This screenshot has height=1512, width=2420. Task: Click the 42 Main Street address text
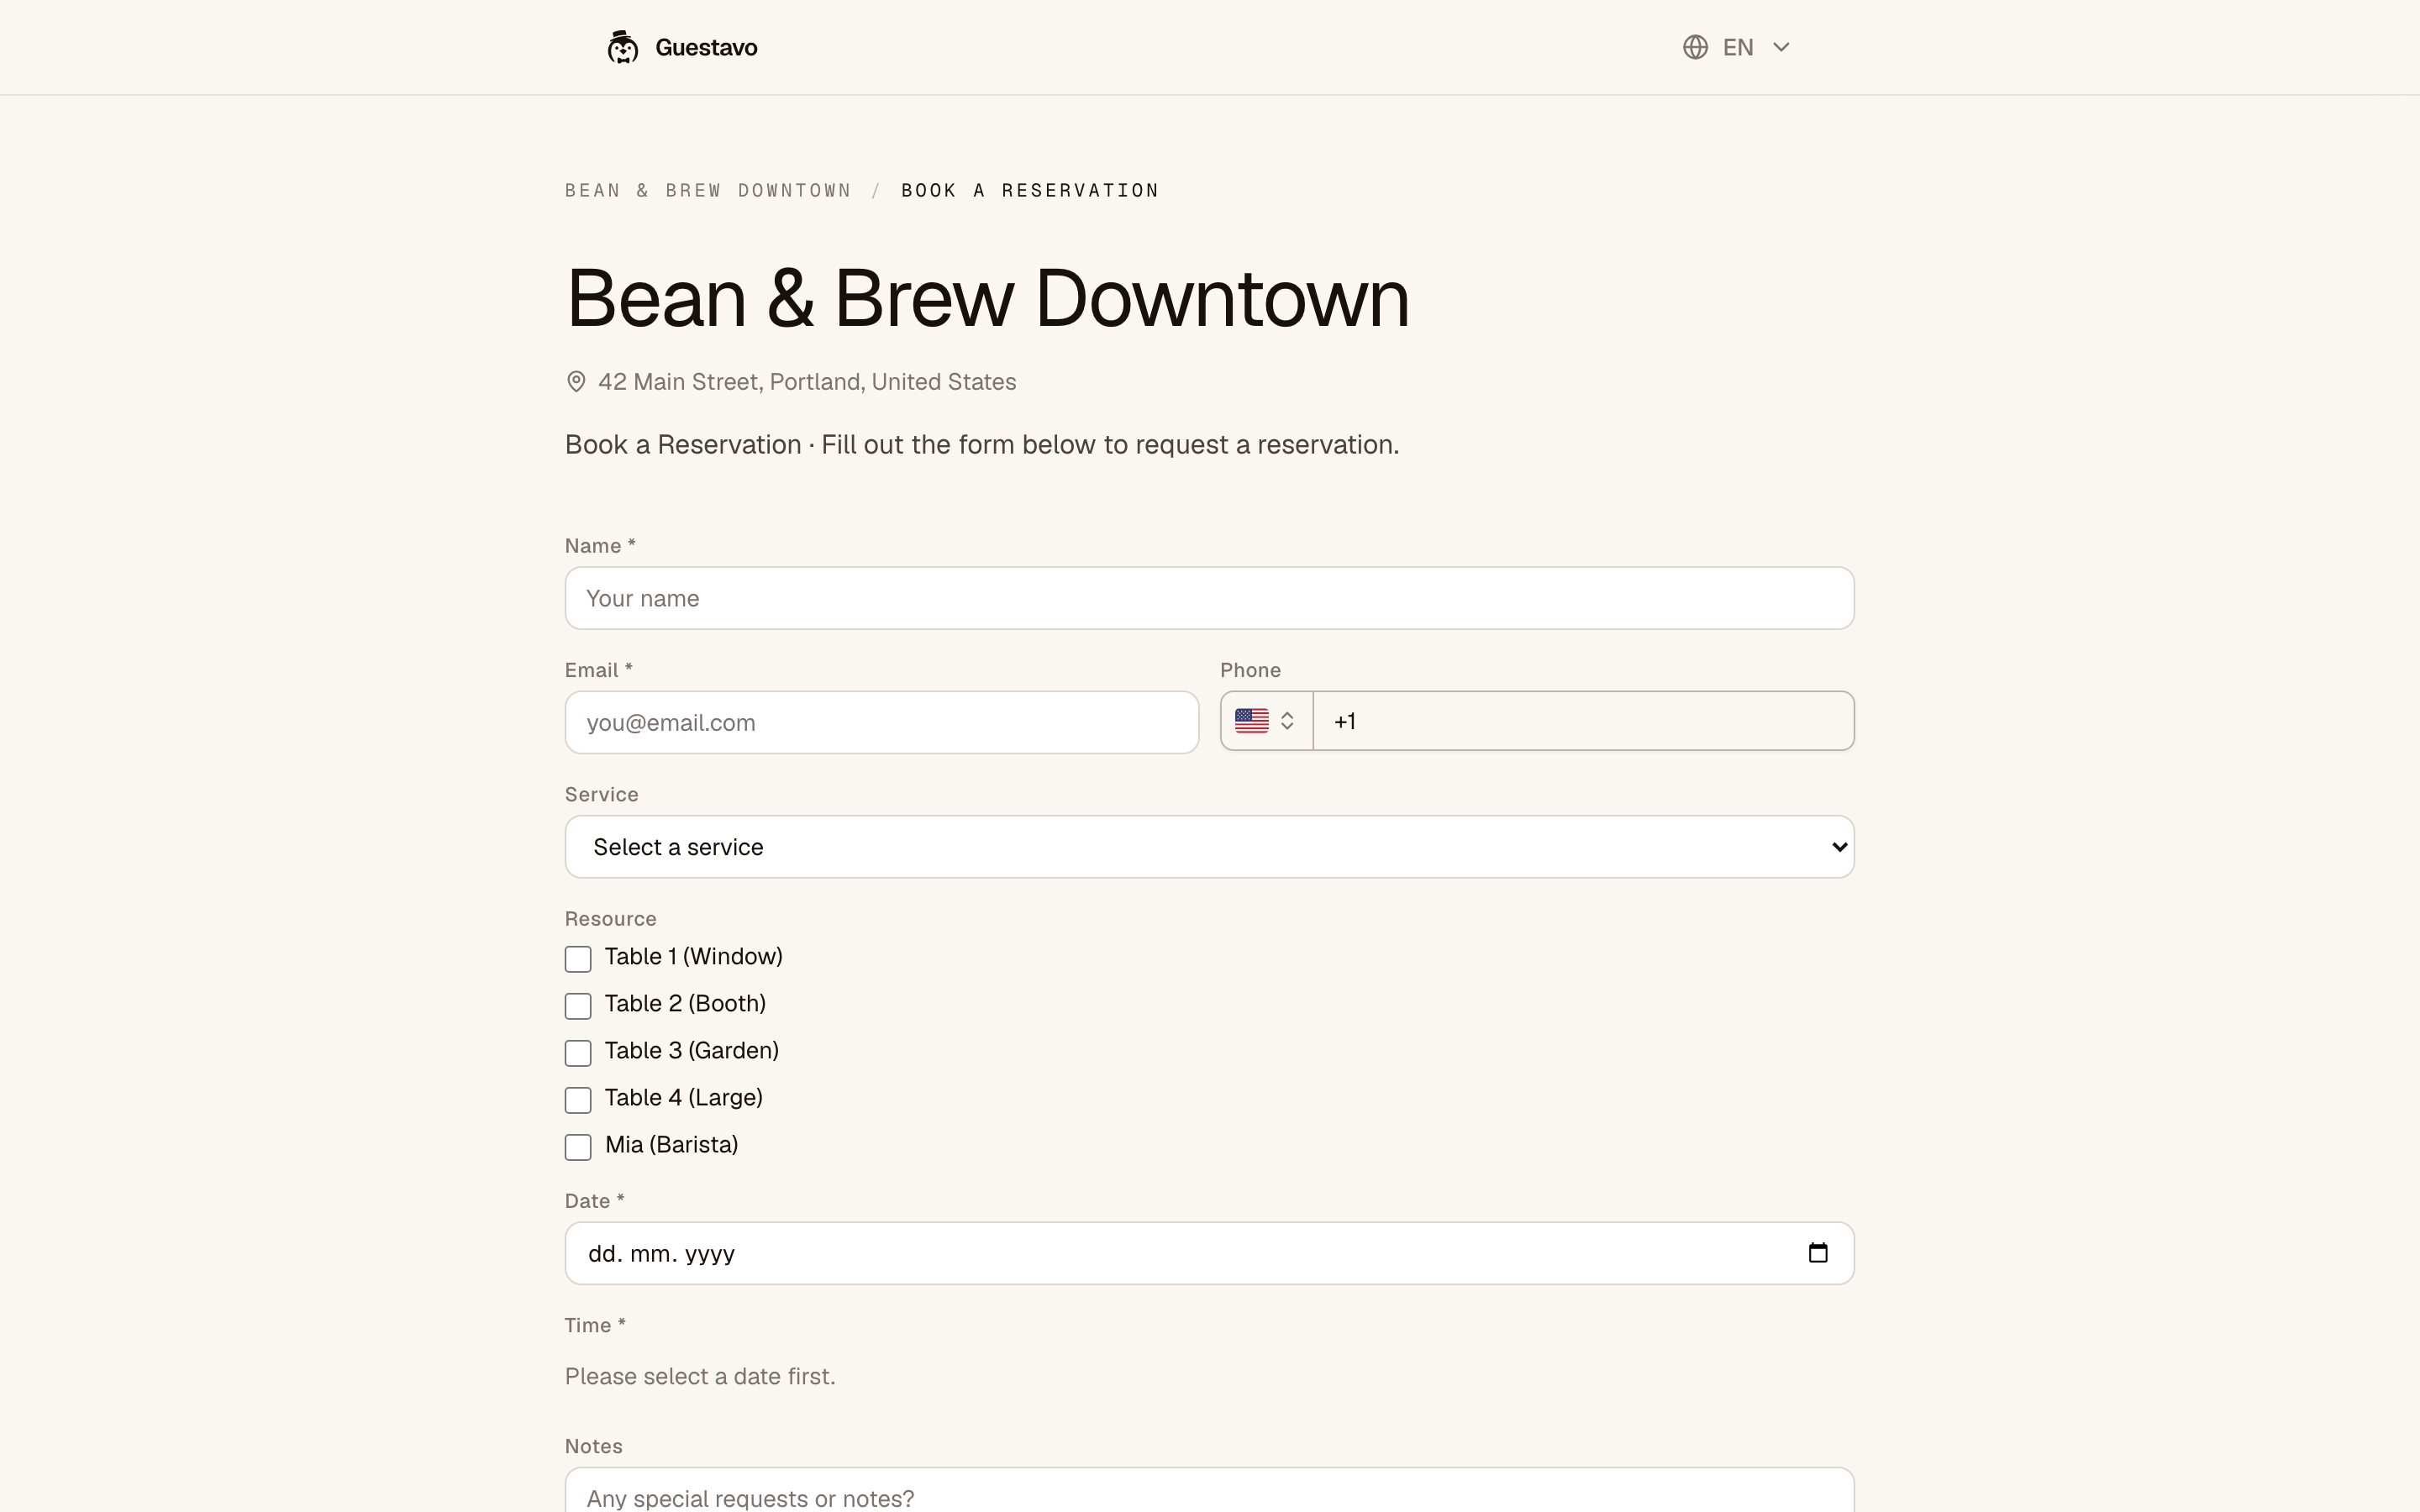pyautogui.click(x=807, y=382)
